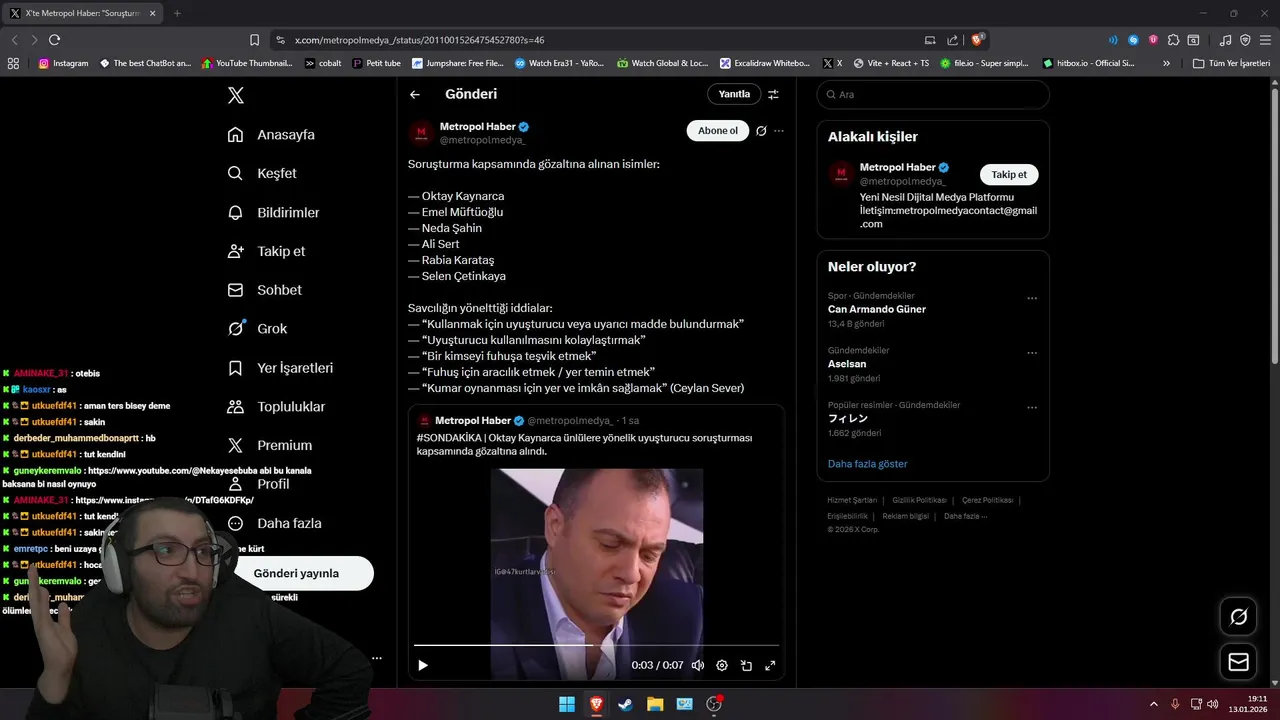Click the bookmark icon beside address bar
Image resolution: width=1280 pixels, height=720 pixels.
click(x=254, y=40)
